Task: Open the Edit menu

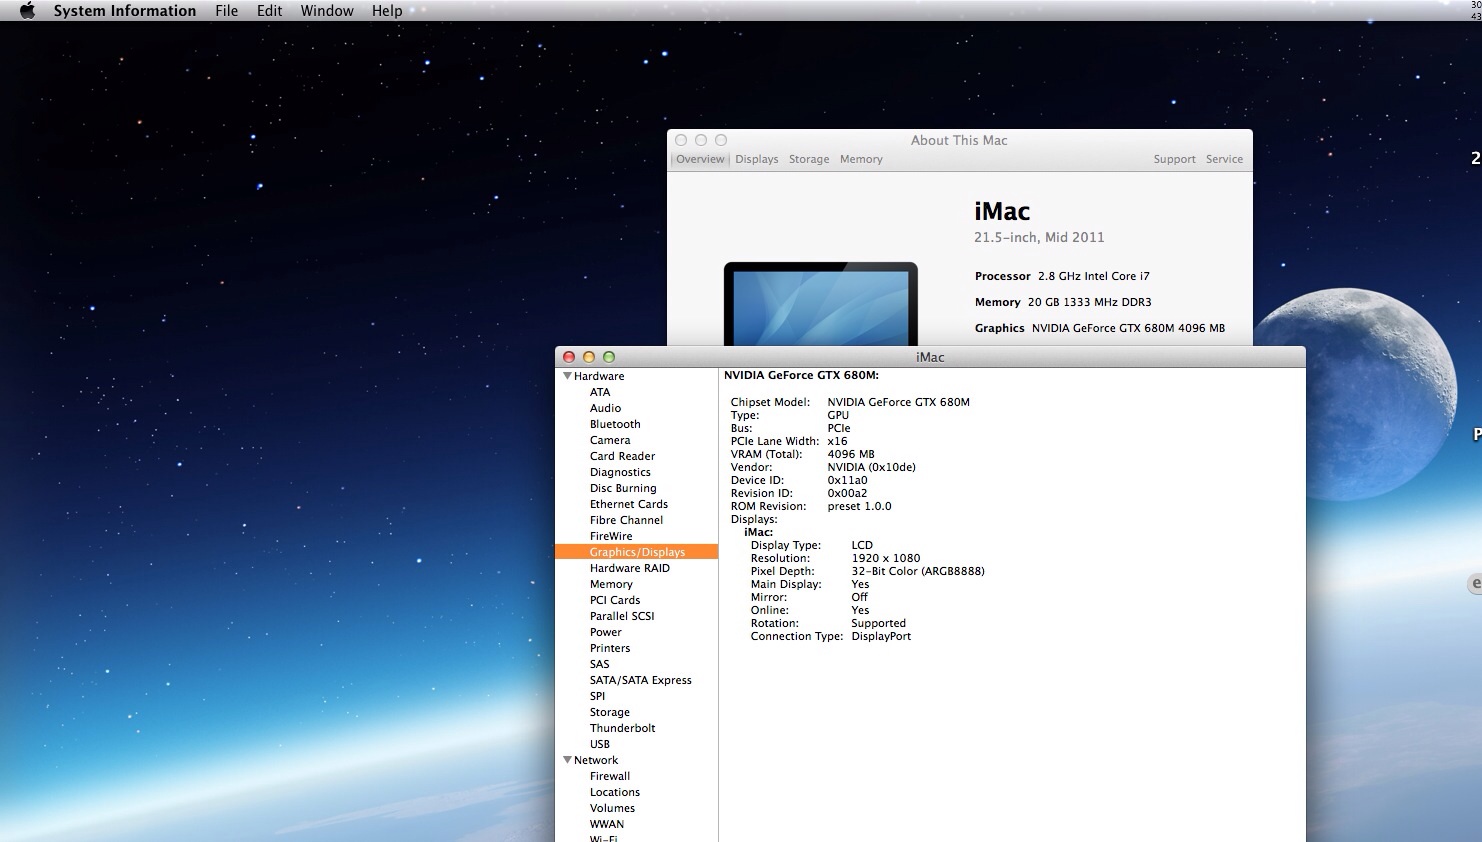Action: 269,11
